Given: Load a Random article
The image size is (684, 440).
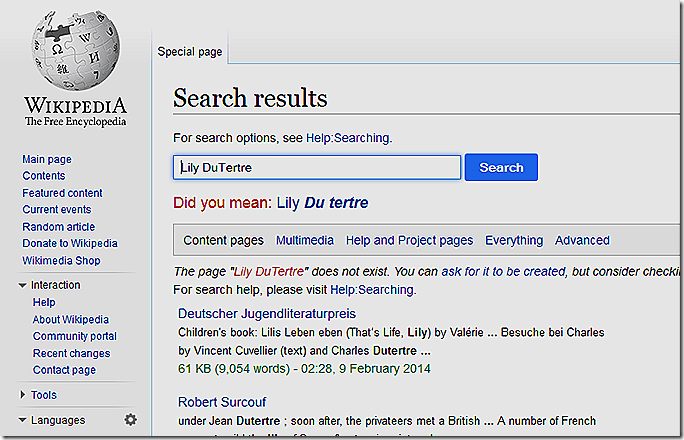Looking at the screenshot, I should click(x=59, y=227).
